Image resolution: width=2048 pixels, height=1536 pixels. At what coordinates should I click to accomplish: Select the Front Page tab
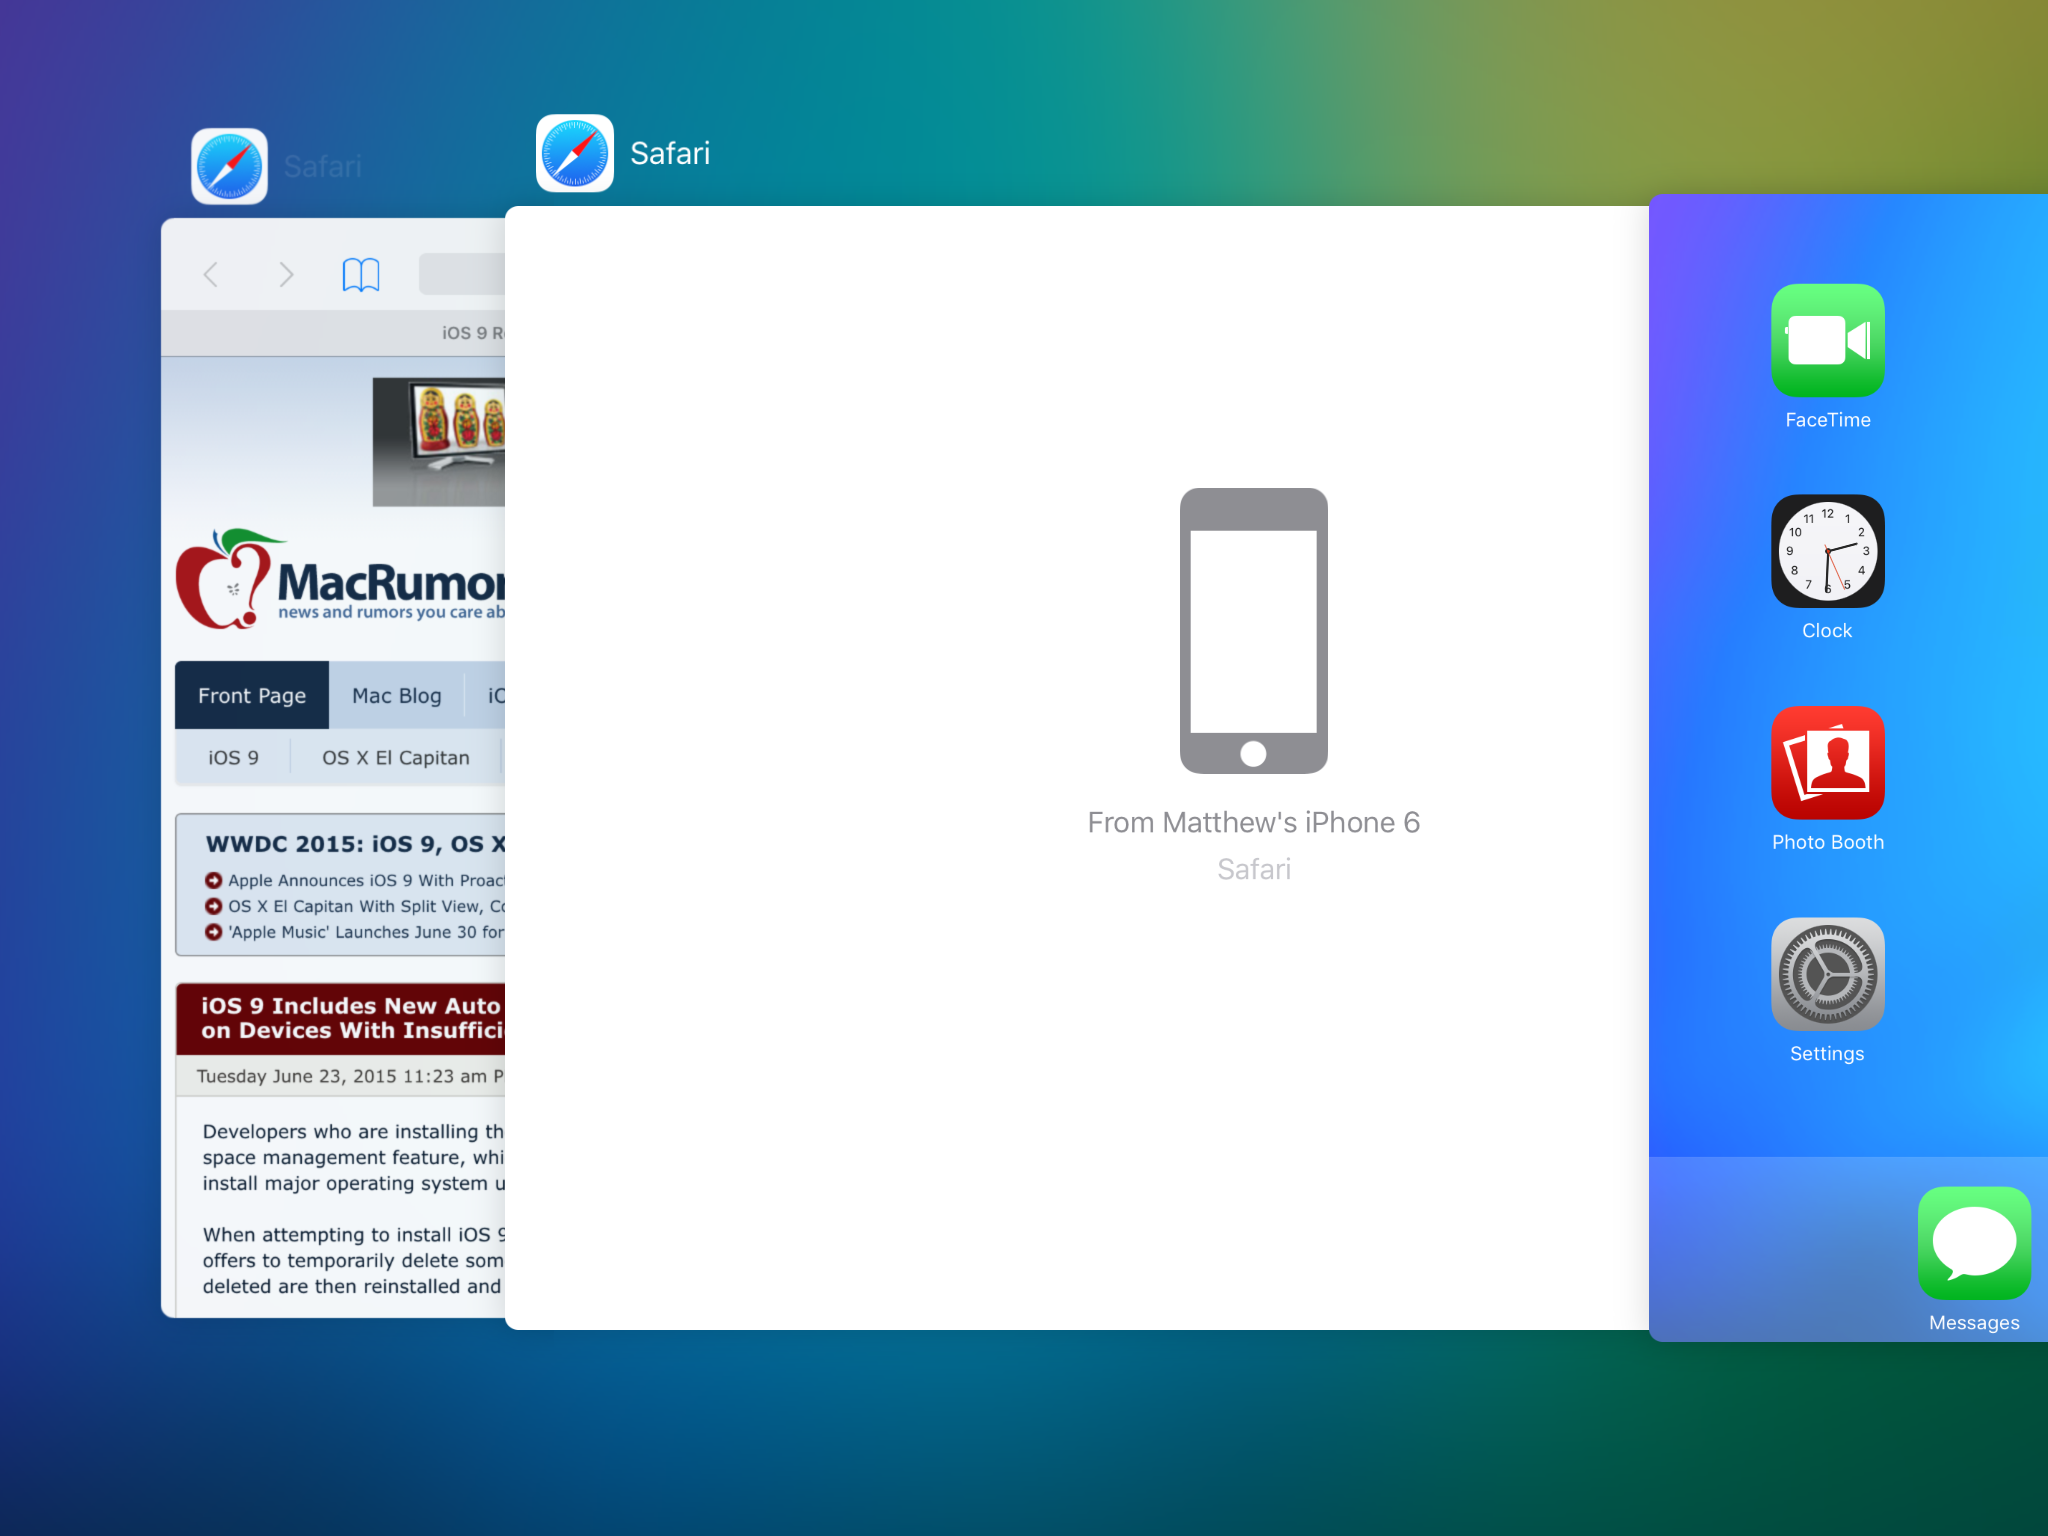point(252,696)
